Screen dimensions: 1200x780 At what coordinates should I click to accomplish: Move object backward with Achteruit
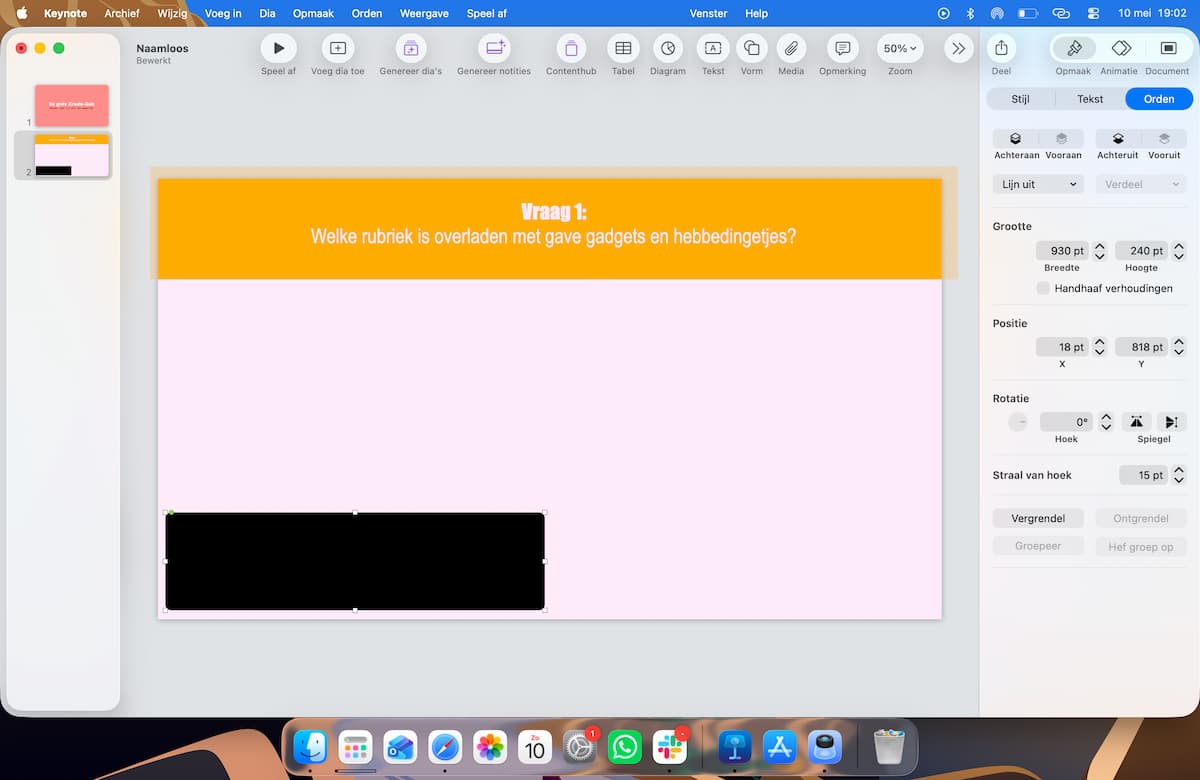[x=1118, y=139]
